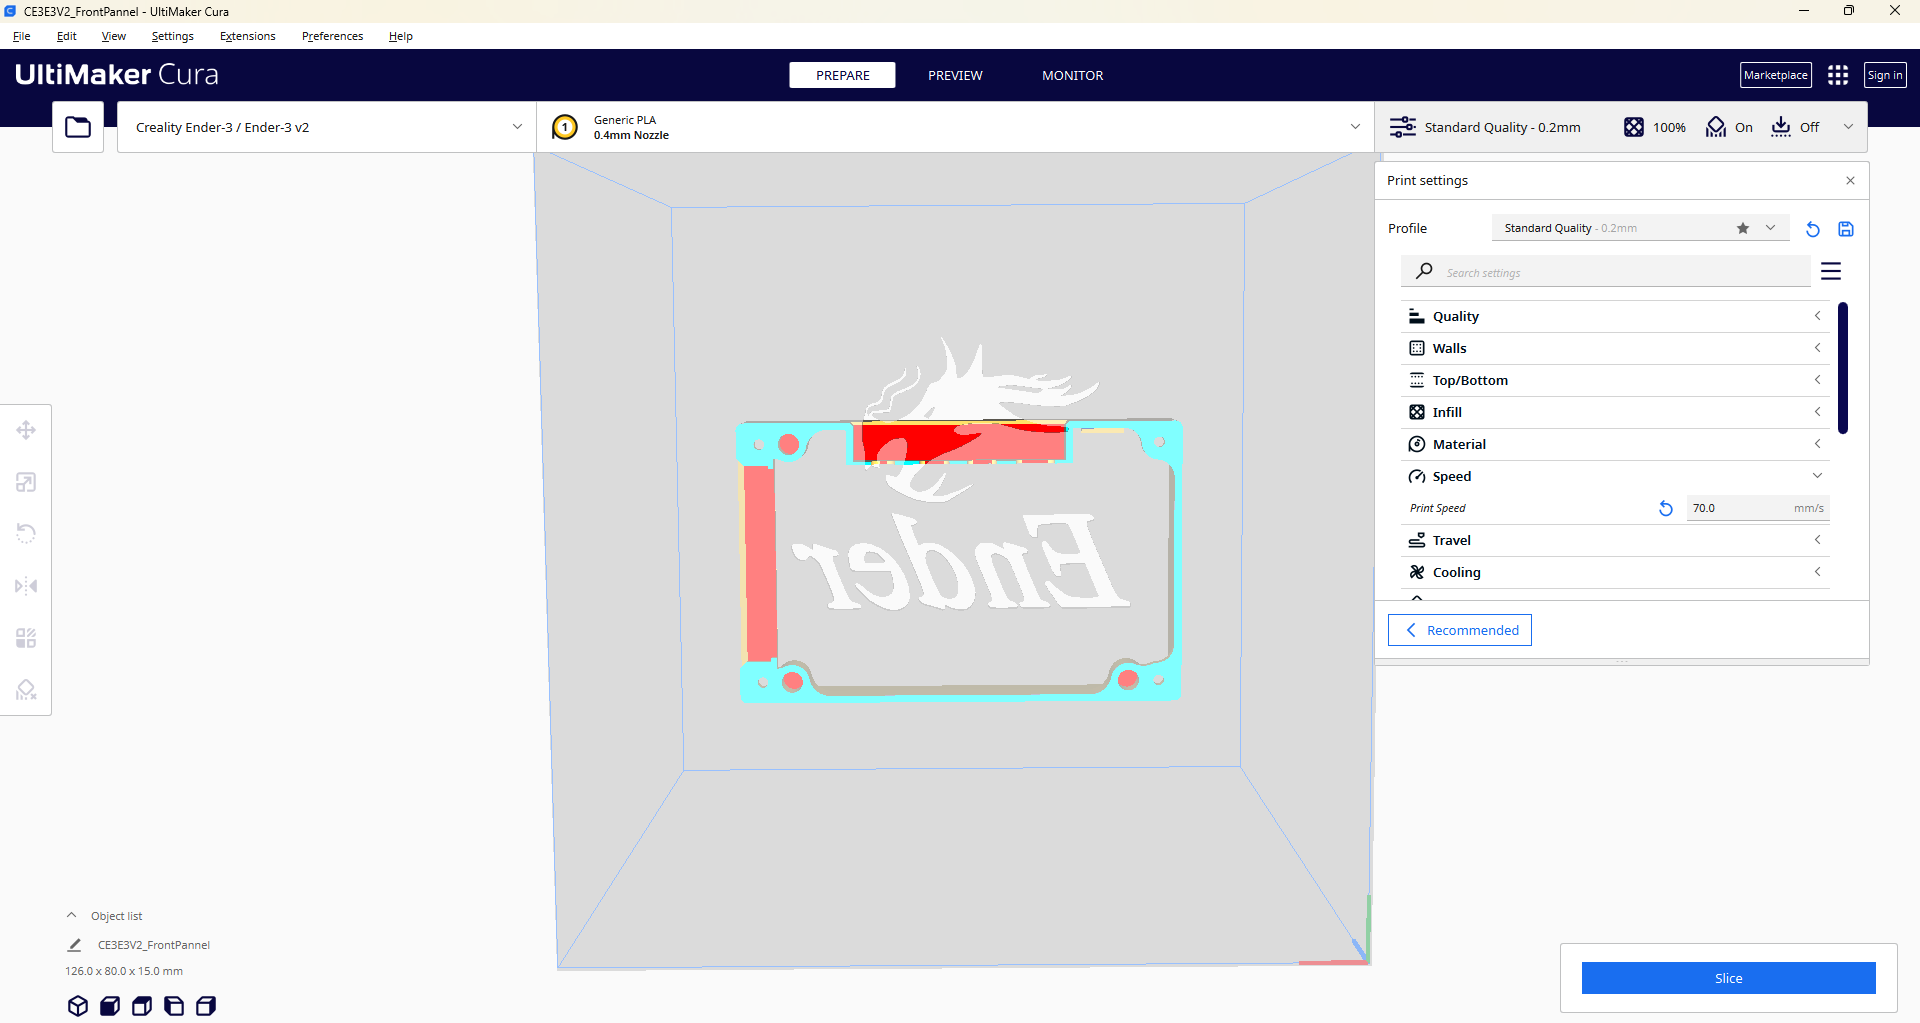Open the Generic PLA material dropdown
The image size is (1920, 1023).
point(955,127)
